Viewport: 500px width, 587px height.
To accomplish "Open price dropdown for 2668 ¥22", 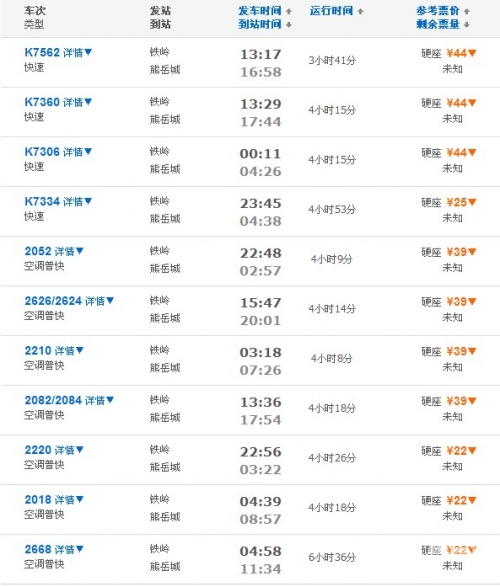I will (x=472, y=550).
